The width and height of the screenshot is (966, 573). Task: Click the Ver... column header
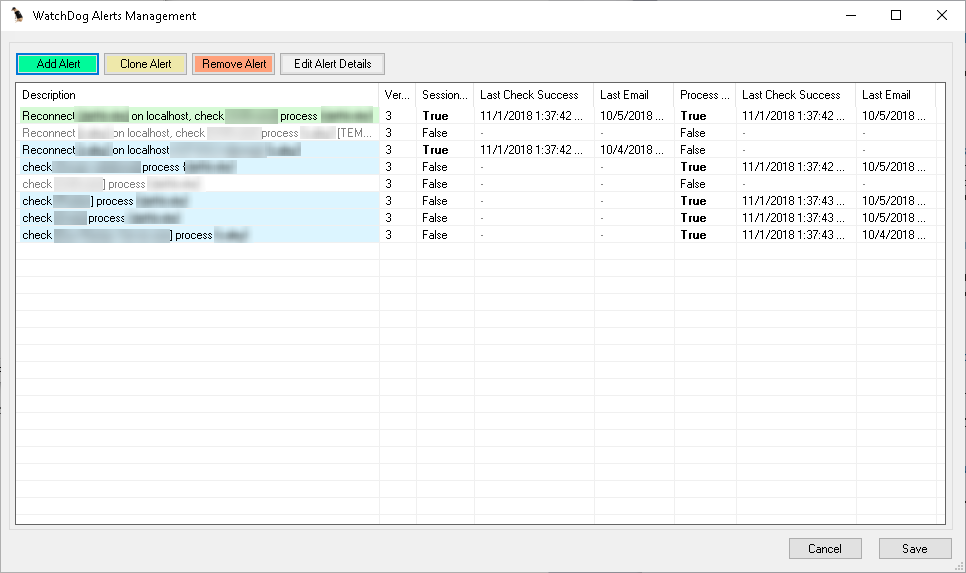click(x=397, y=95)
